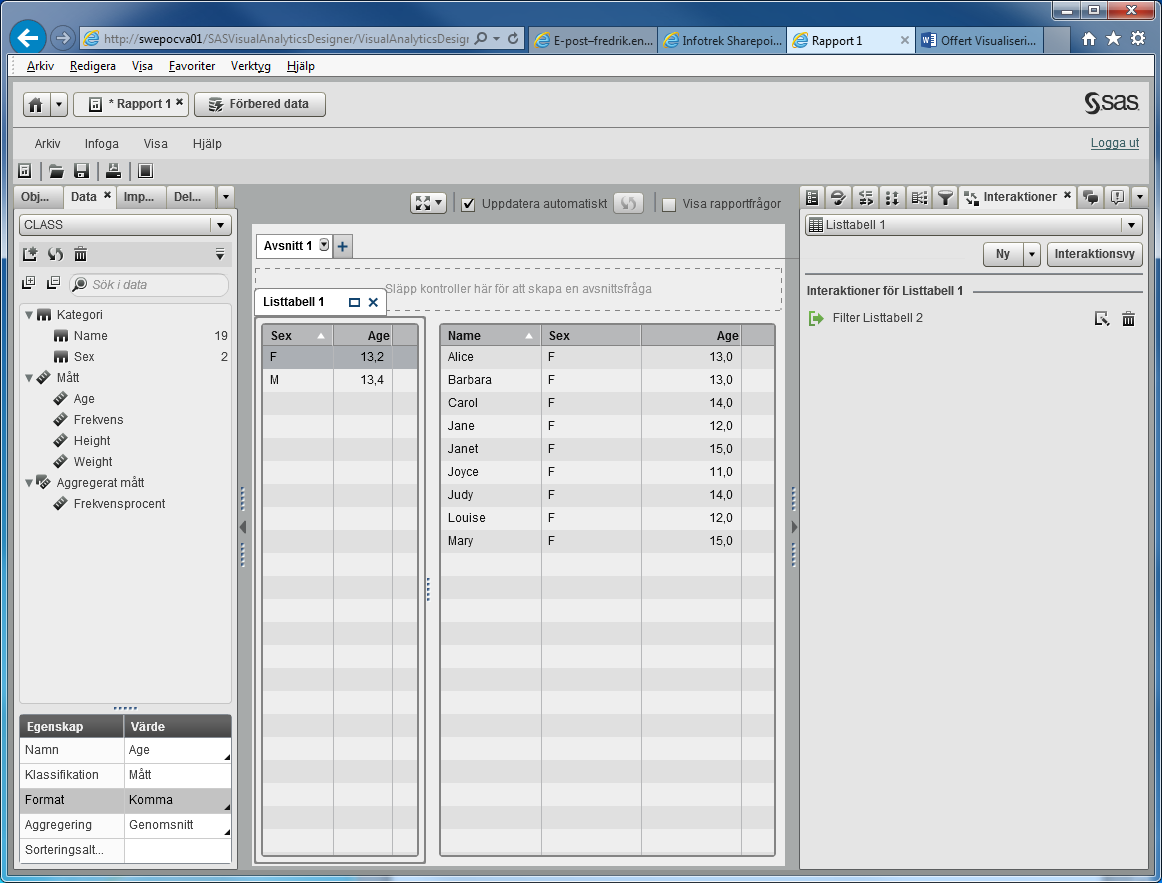This screenshot has width=1162, height=883.
Task: Open a report using the folder icon
Action: click(x=55, y=171)
